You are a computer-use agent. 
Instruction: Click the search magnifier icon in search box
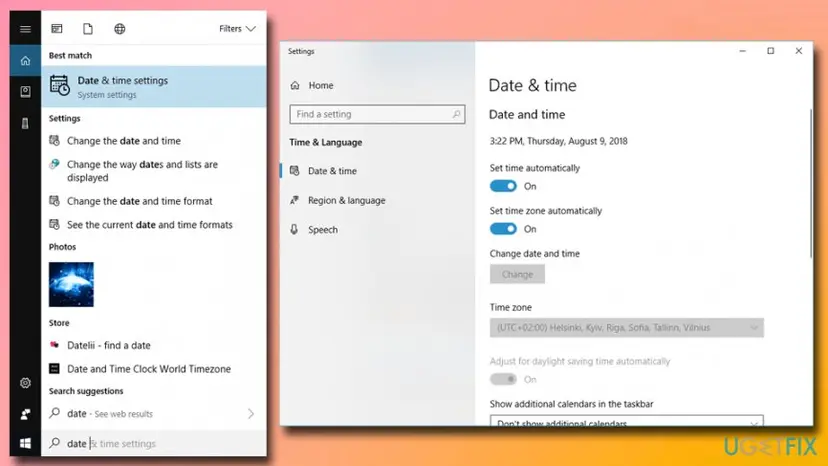point(54,443)
